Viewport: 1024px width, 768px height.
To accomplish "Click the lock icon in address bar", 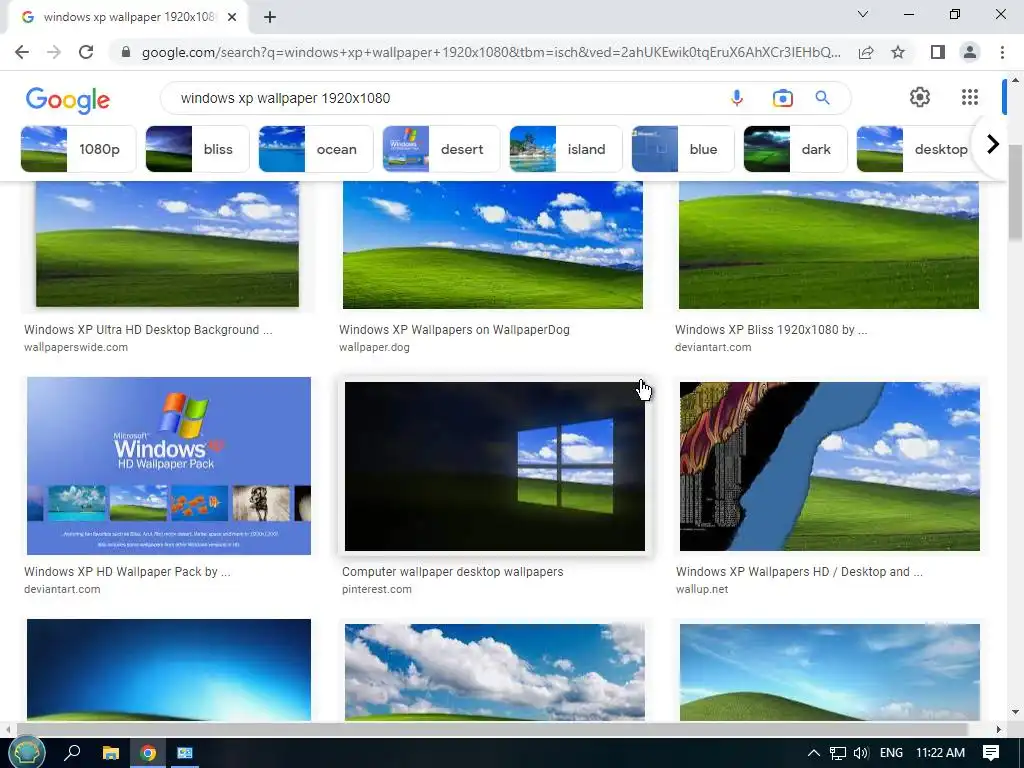I will point(126,52).
